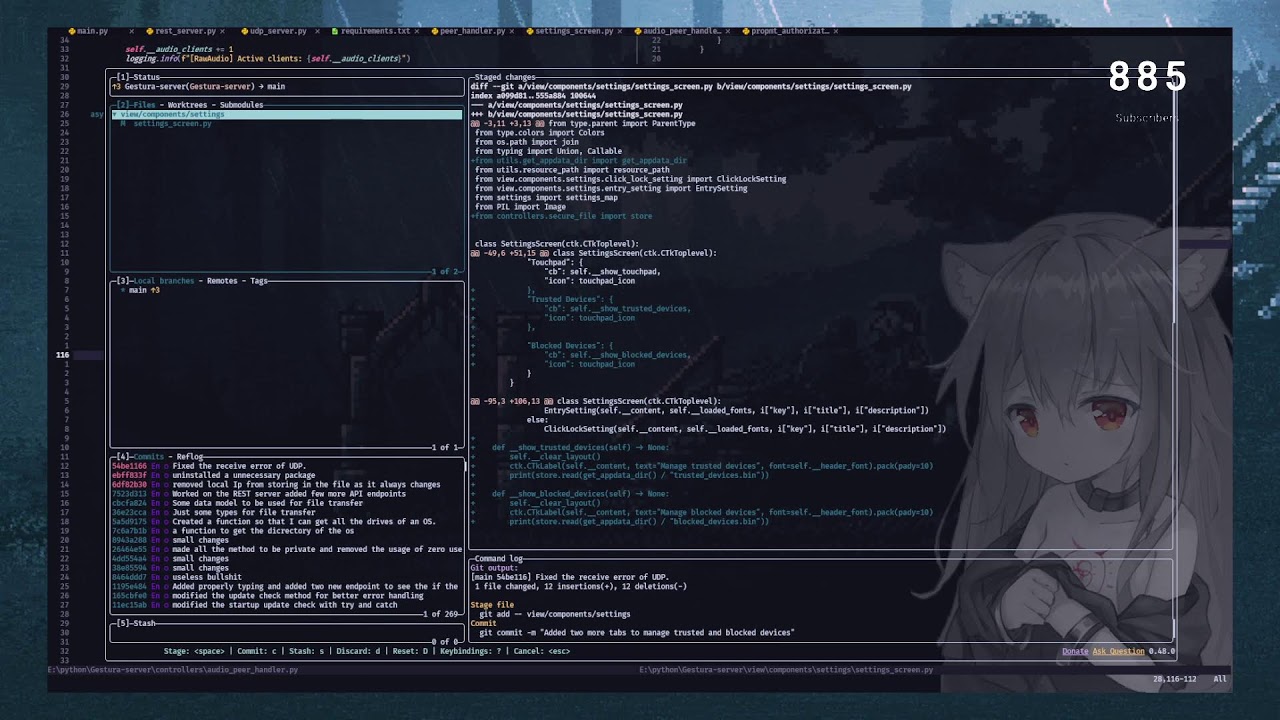
Task: Select commit 26464e55 made all the method private
Action: pyautogui.click(x=287, y=549)
